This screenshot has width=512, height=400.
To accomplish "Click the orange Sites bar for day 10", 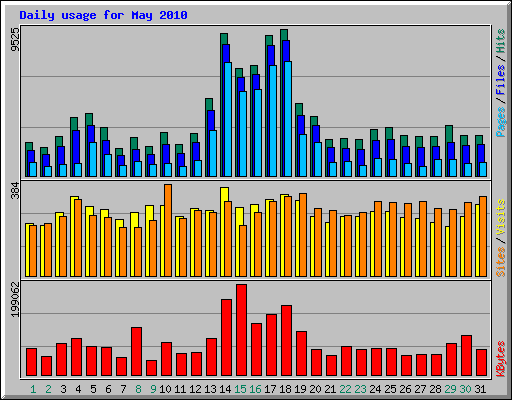I will [168, 230].
